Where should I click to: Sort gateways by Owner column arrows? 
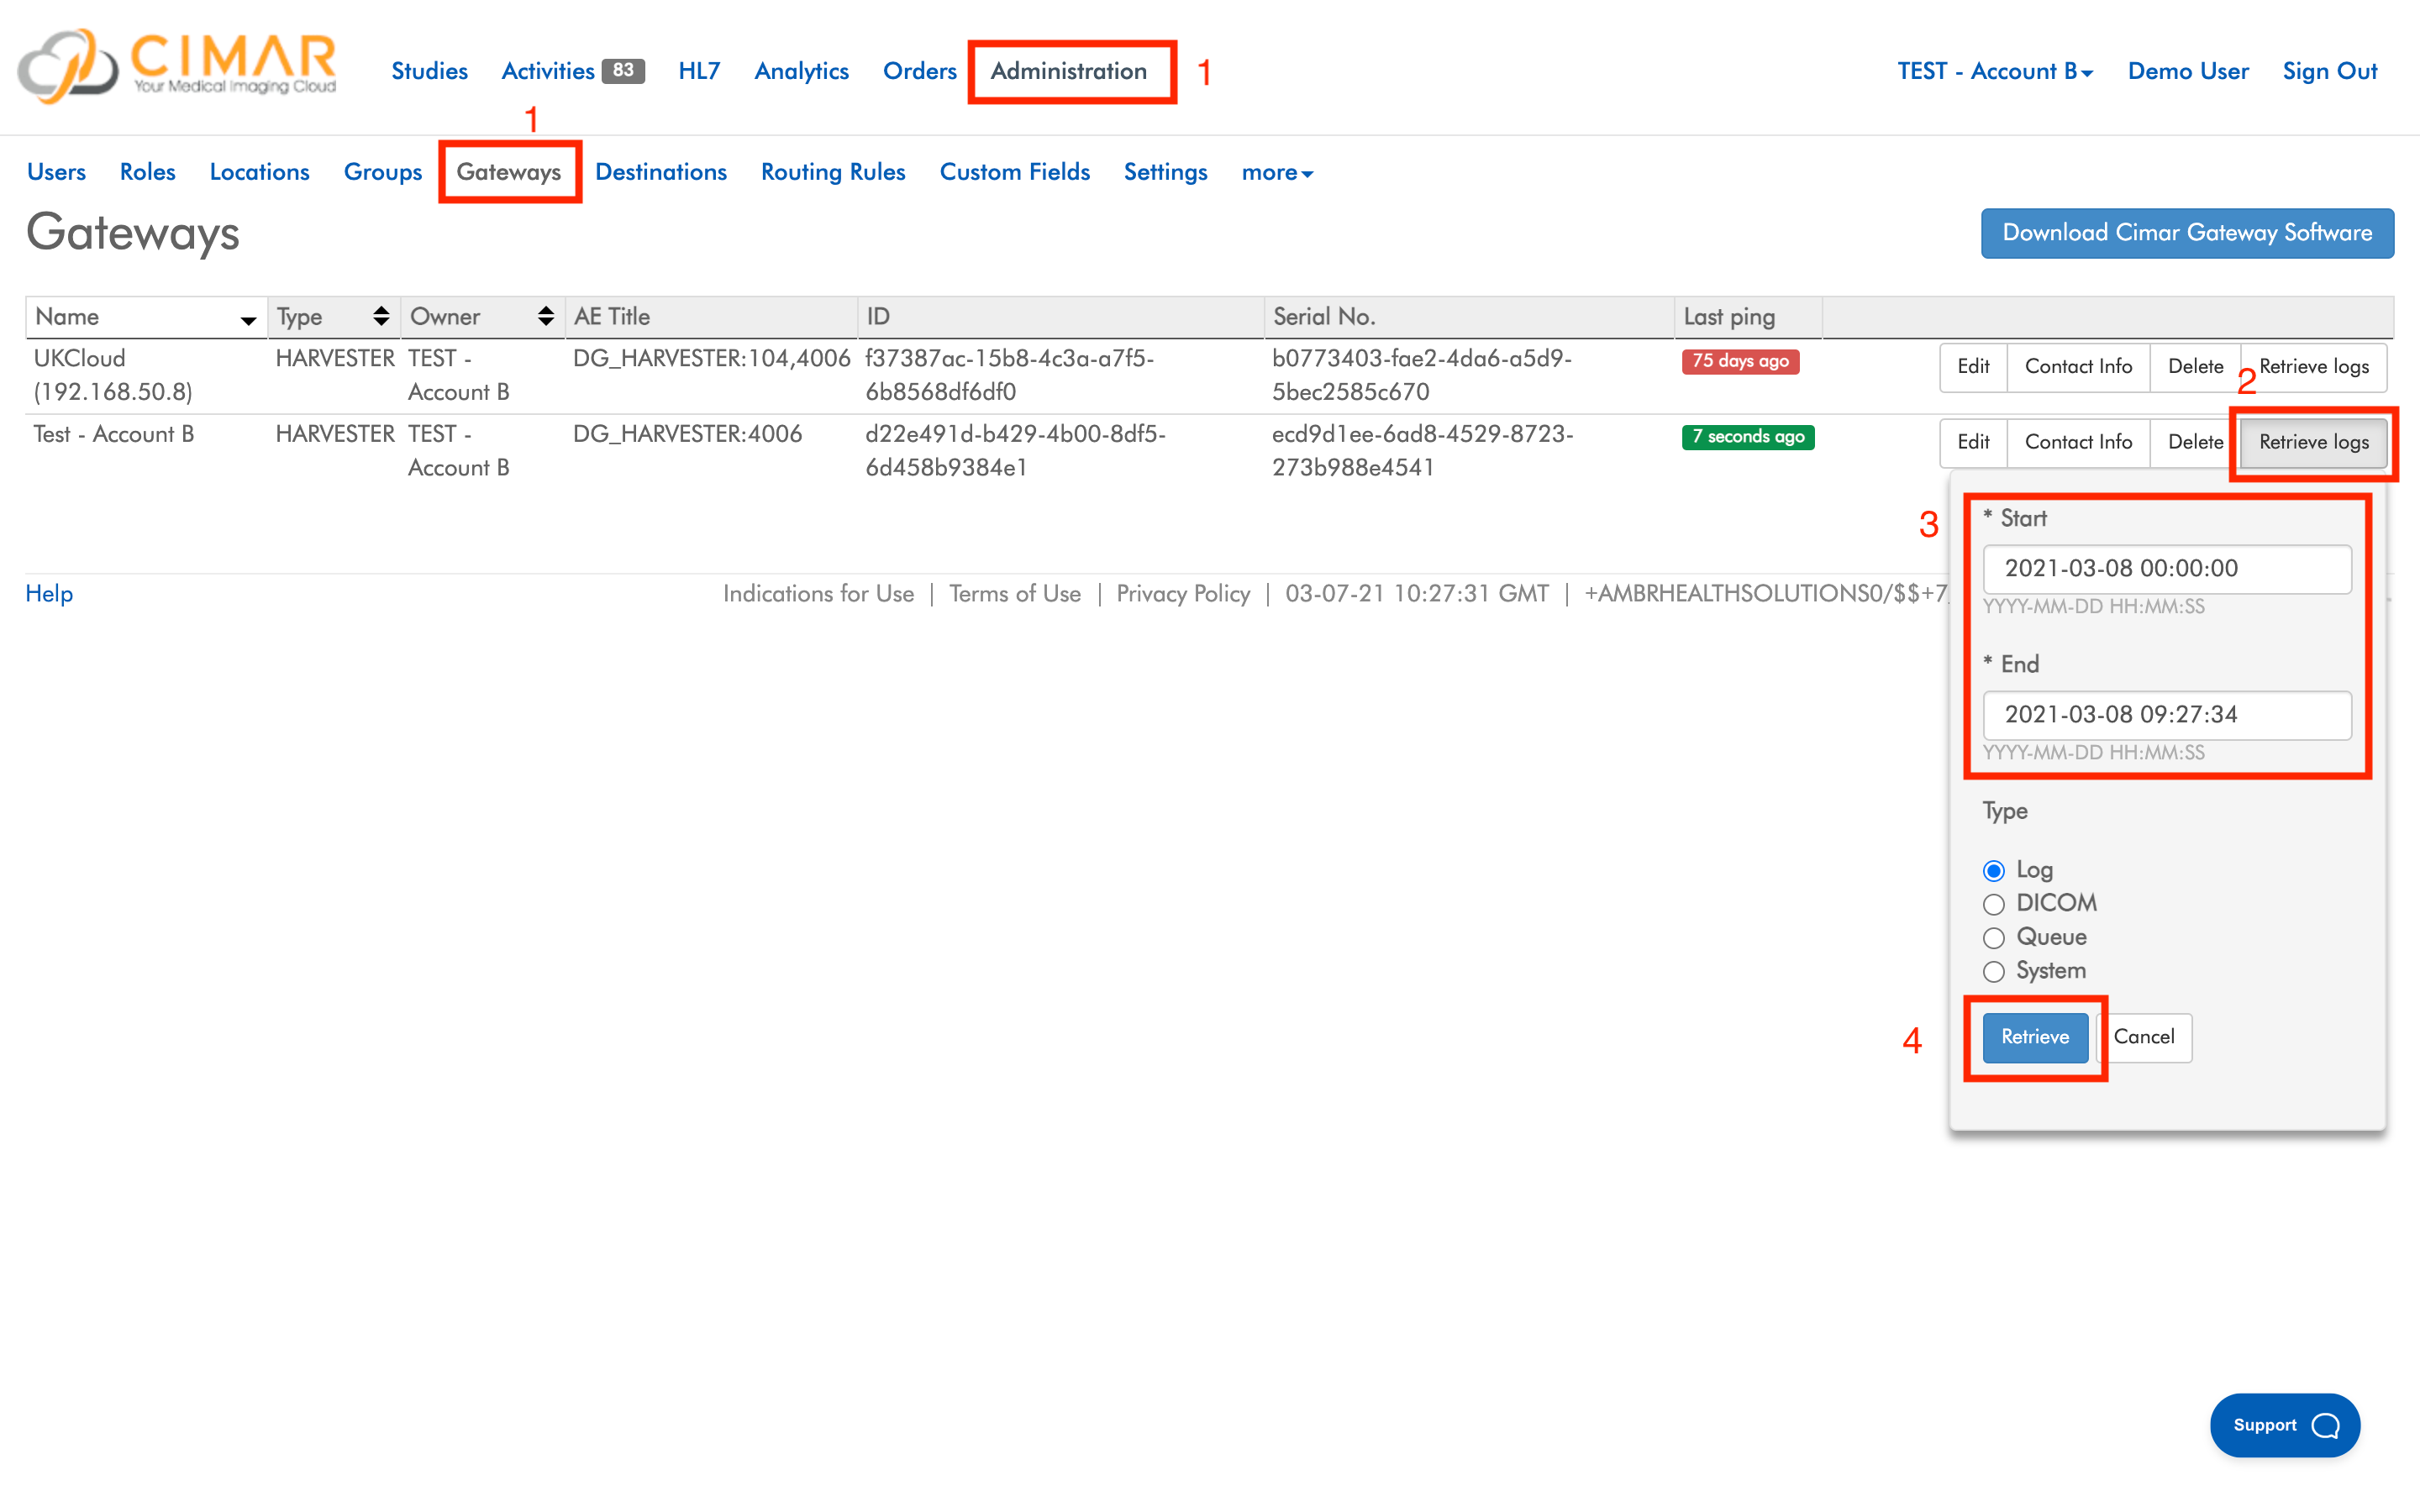pos(545,317)
